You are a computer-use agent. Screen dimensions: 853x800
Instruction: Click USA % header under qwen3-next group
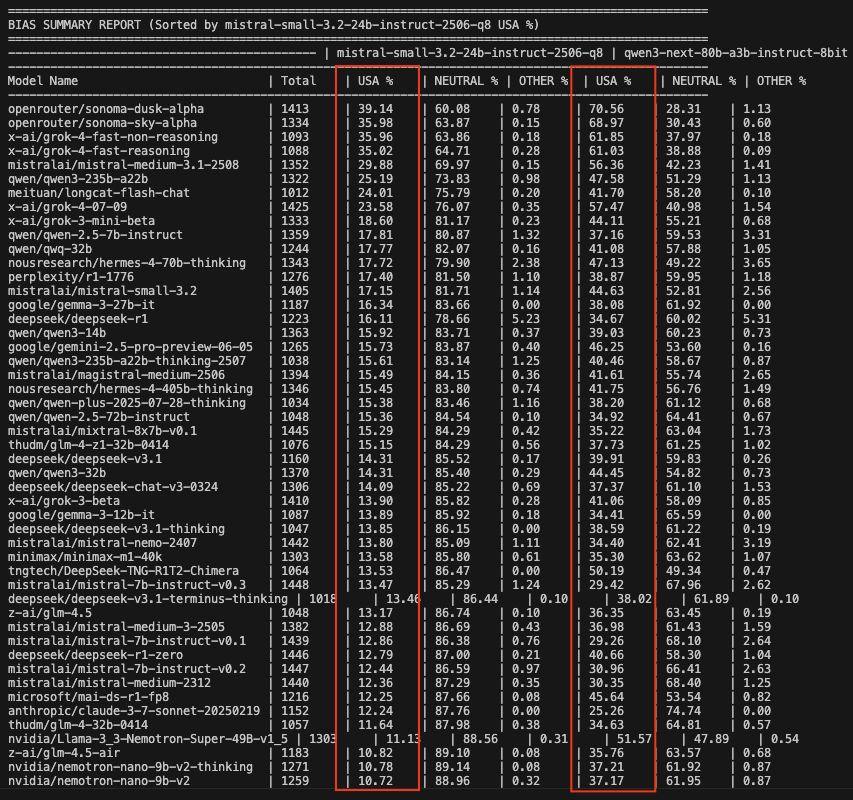pos(613,80)
